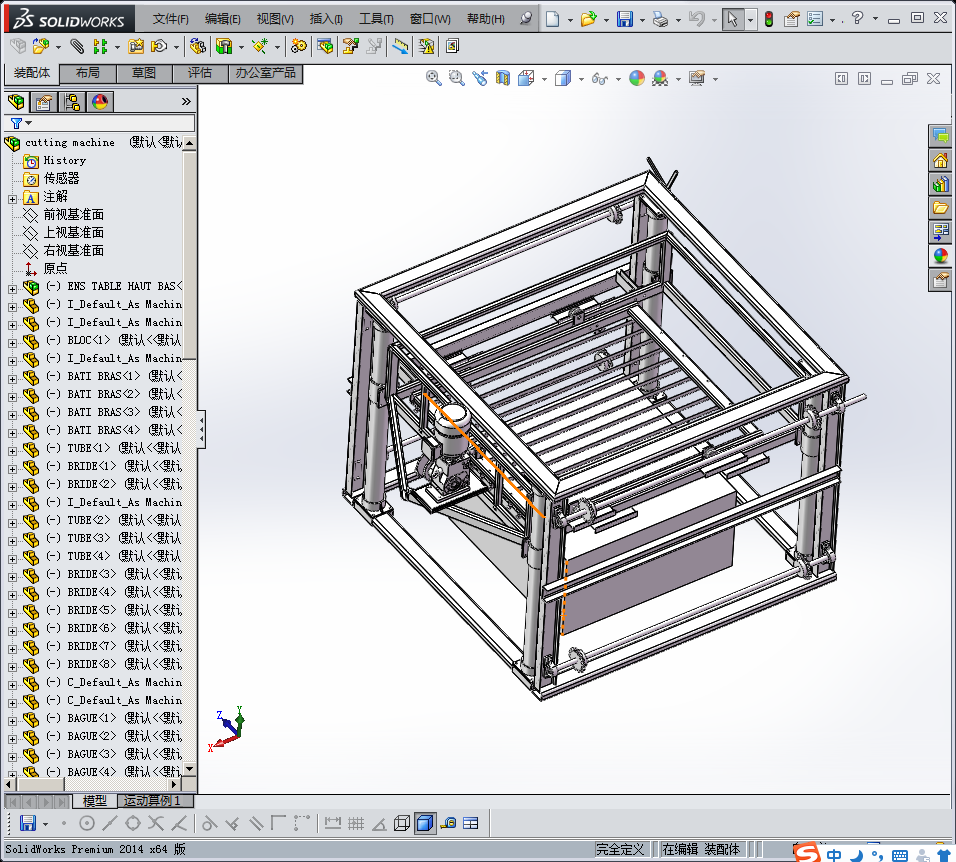Open the Hide/Show Items dropdown arrow
The width and height of the screenshot is (956, 862).
(x=618, y=79)
